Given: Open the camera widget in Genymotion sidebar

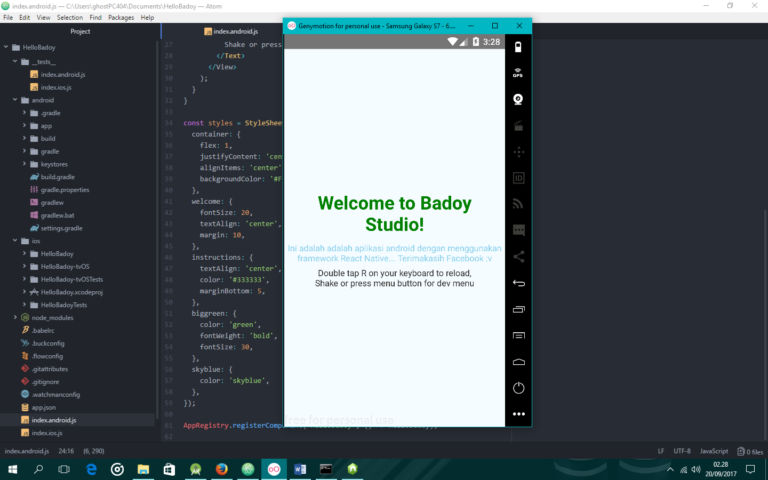Looking at the screenshot, I should point(518,99).
